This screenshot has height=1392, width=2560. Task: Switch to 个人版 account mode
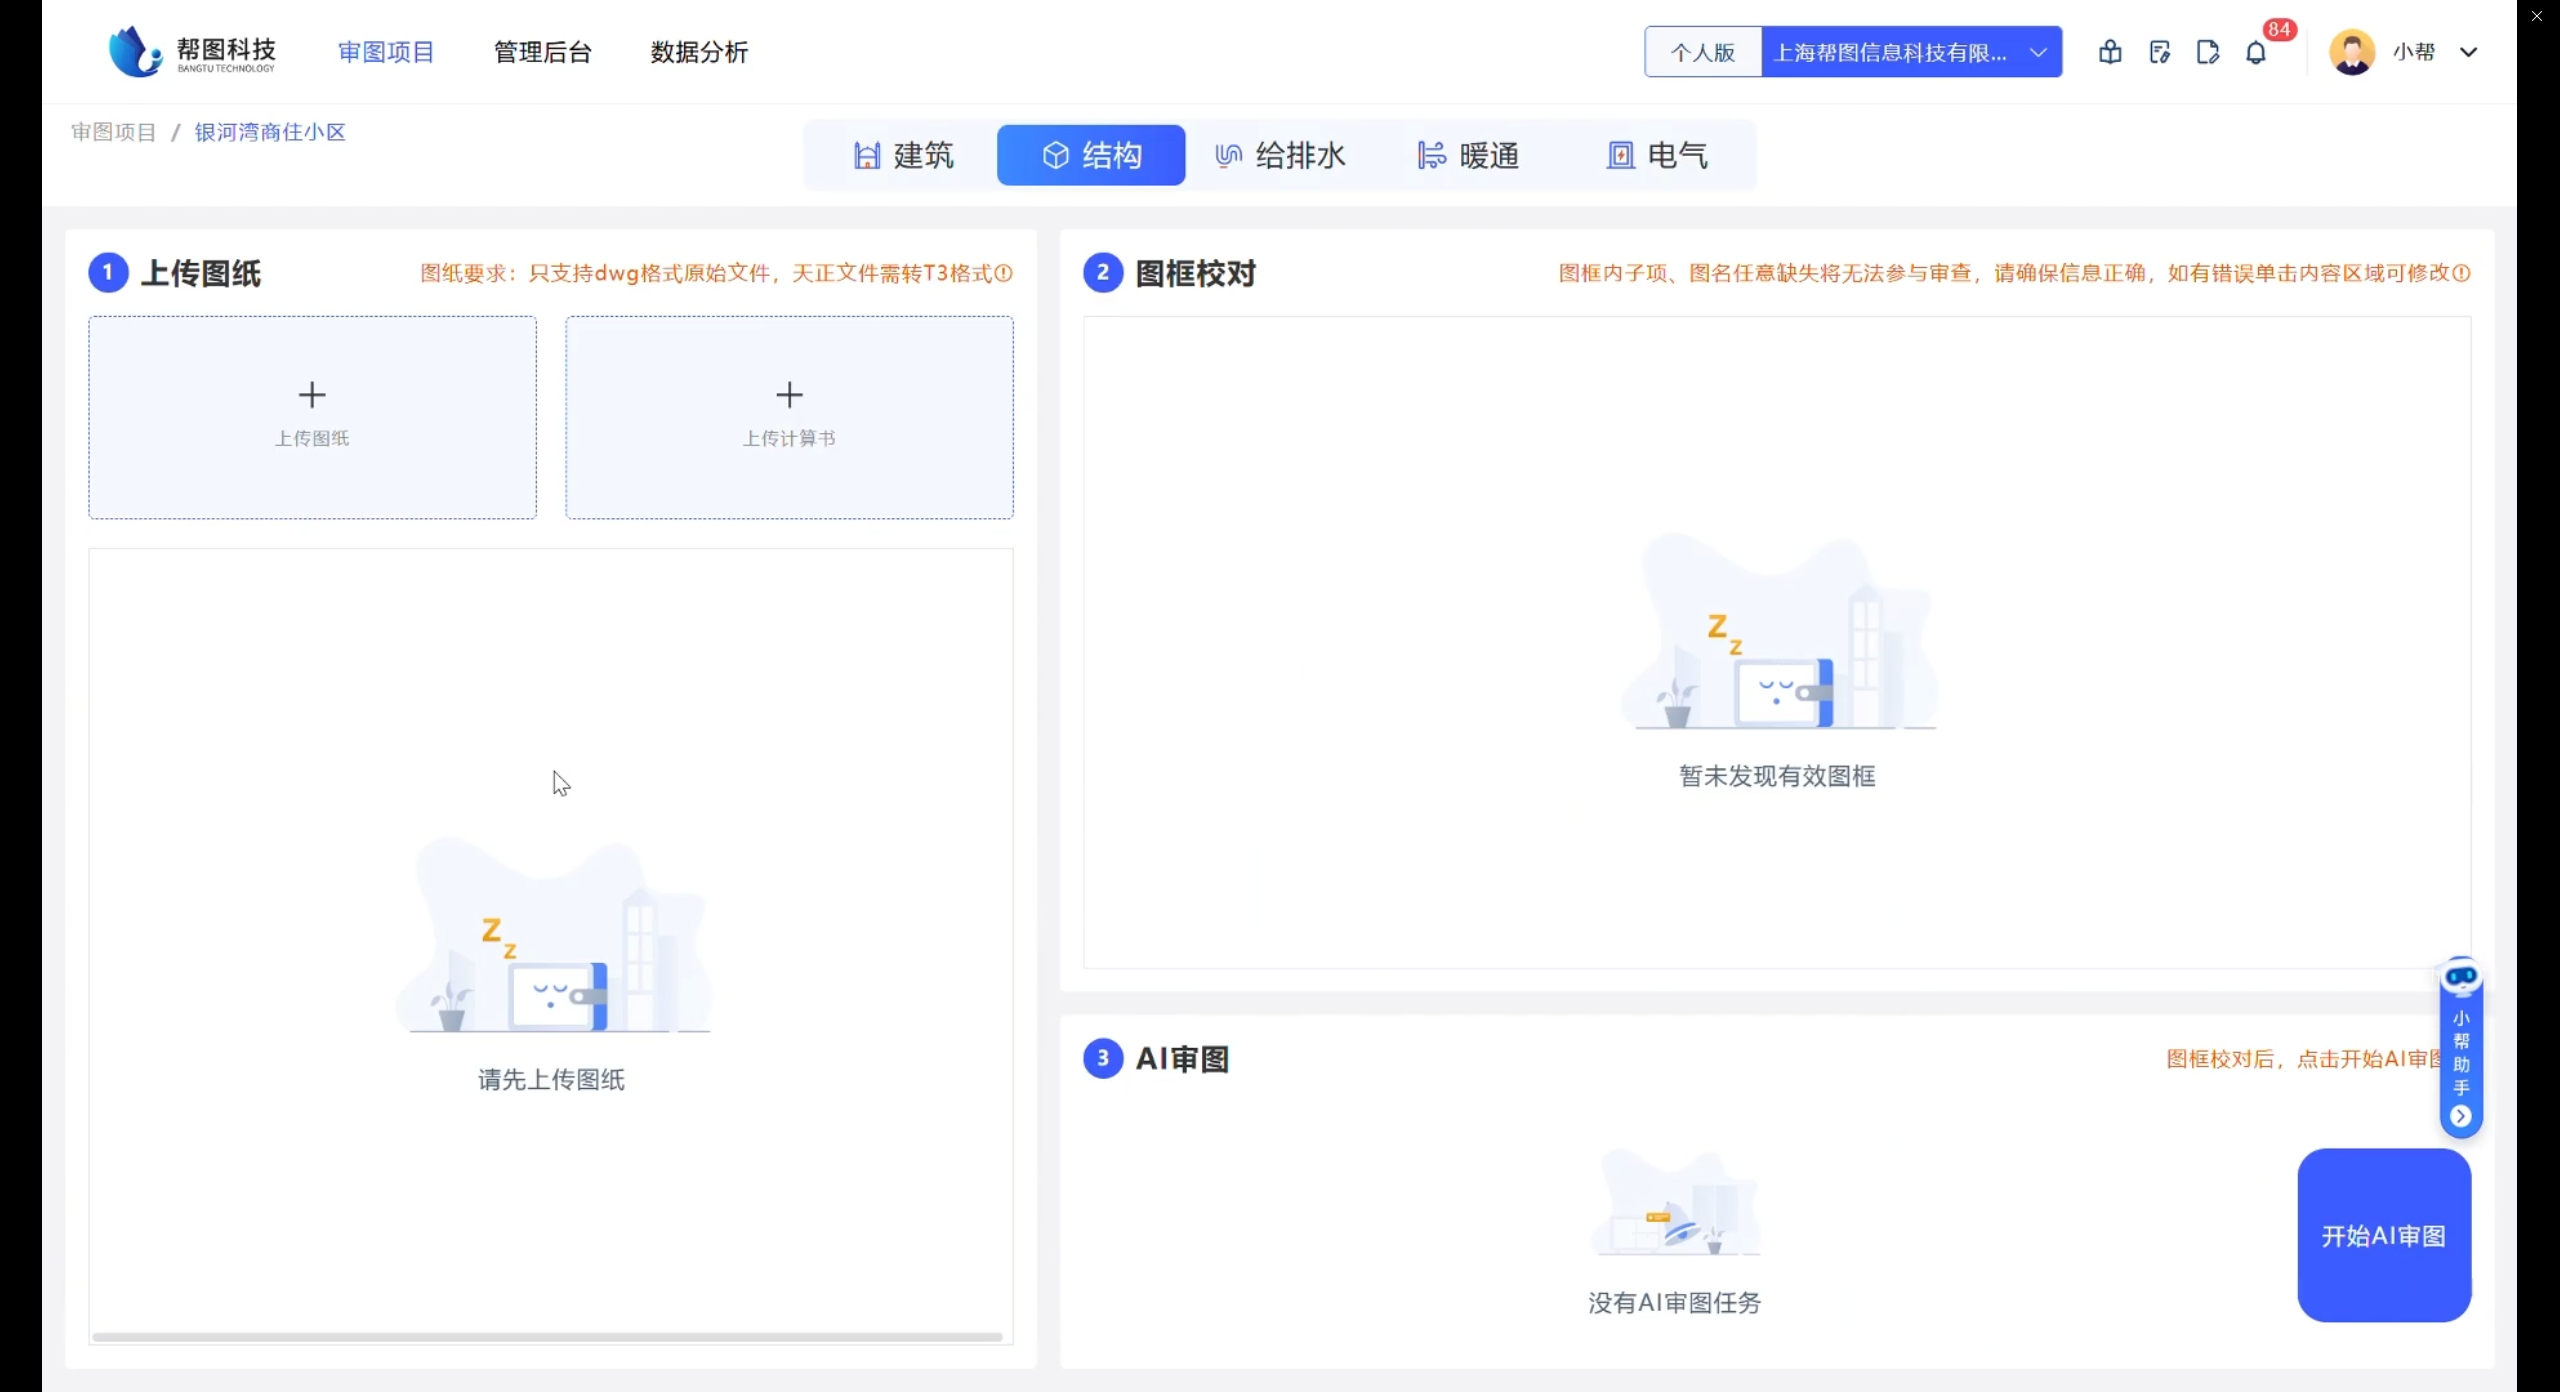[1702, 52]
